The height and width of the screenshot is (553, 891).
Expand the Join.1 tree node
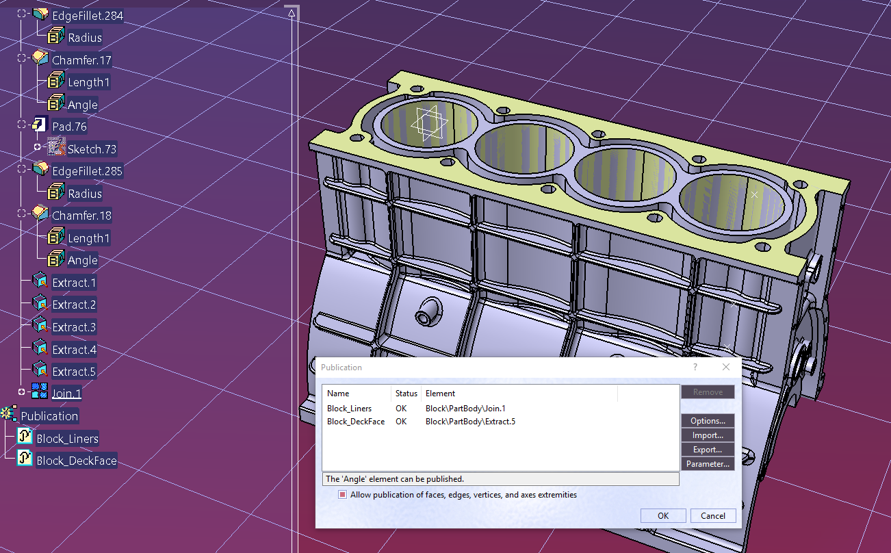coord(22,392)
